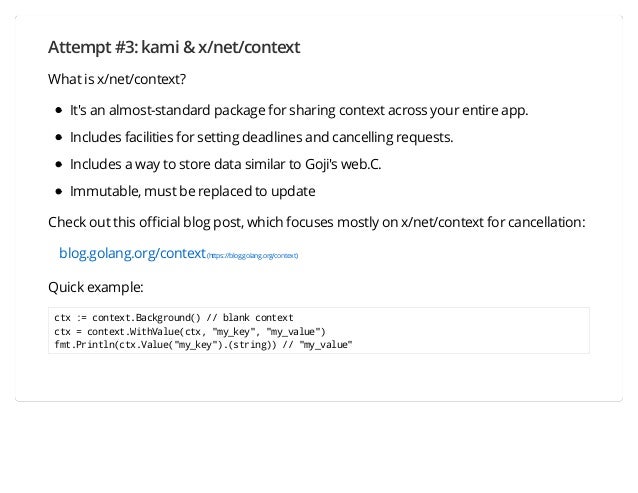This screenshot has height=493, width=638.
Task: Click the 'Quick example:' label
Action: tap(96, 287)
